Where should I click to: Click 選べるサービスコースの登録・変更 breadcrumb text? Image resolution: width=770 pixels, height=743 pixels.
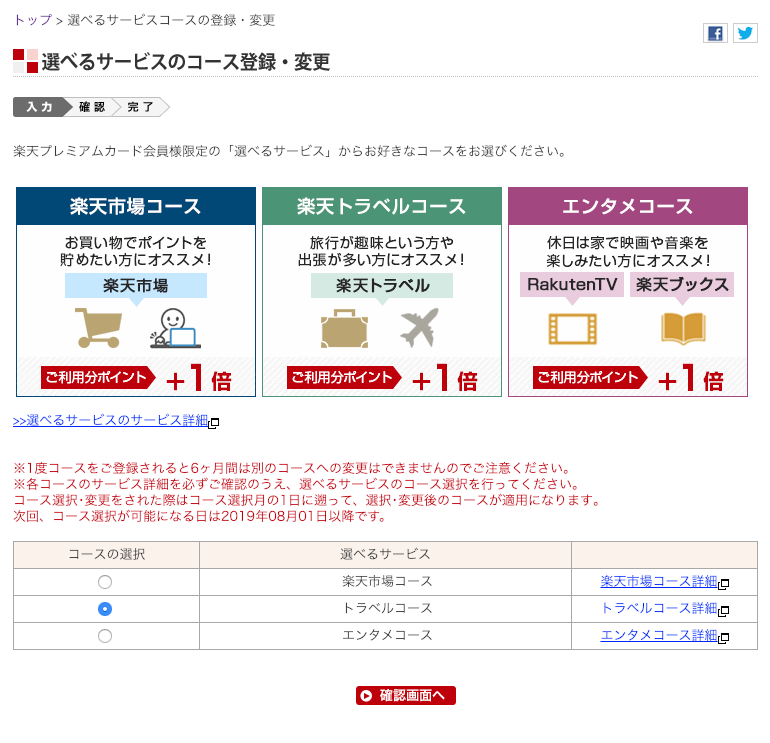(171, 20)
